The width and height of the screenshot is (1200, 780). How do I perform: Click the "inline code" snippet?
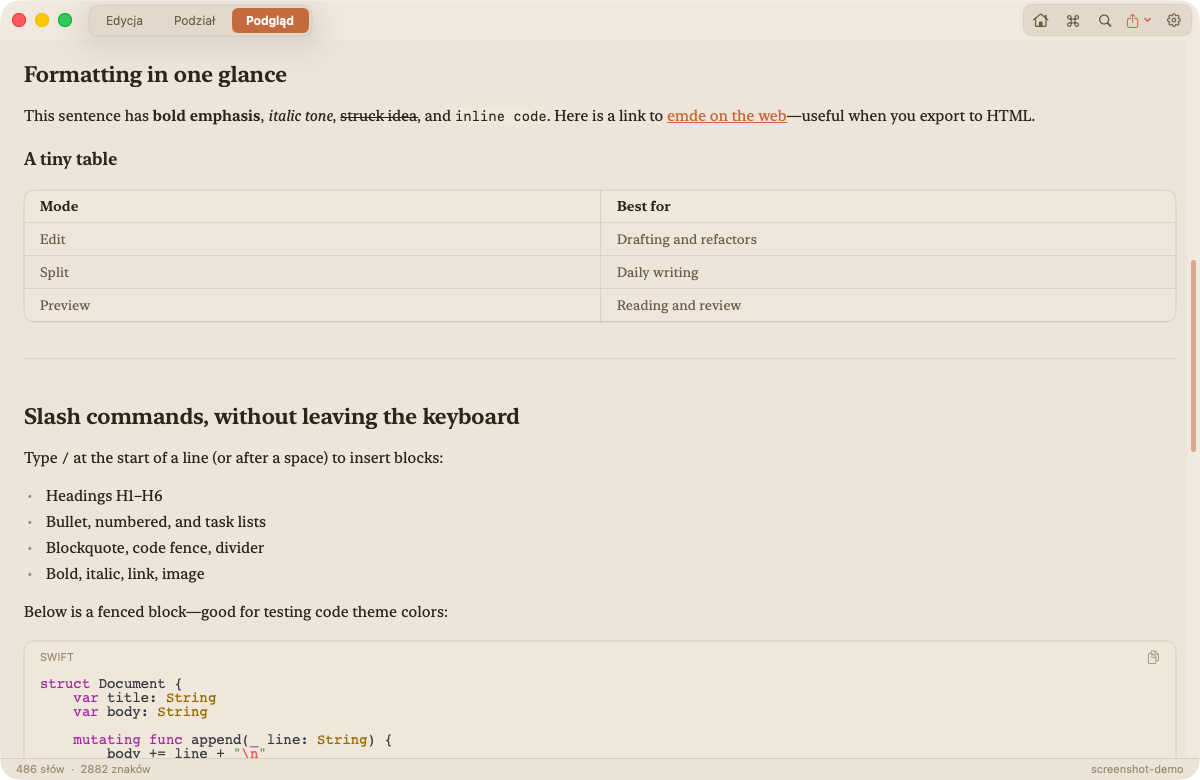coord(501,116)
